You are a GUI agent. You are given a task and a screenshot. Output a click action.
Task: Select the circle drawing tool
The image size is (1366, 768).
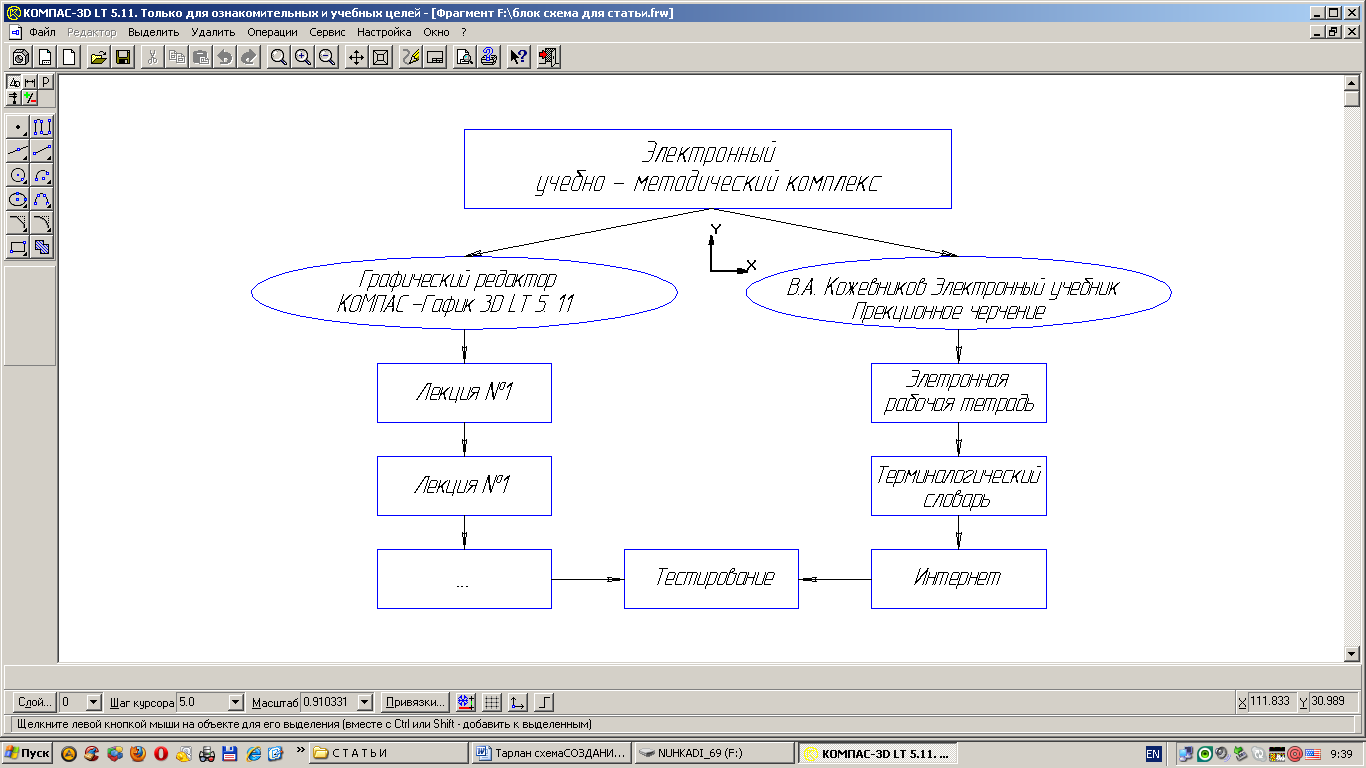(x=18, y=175)
